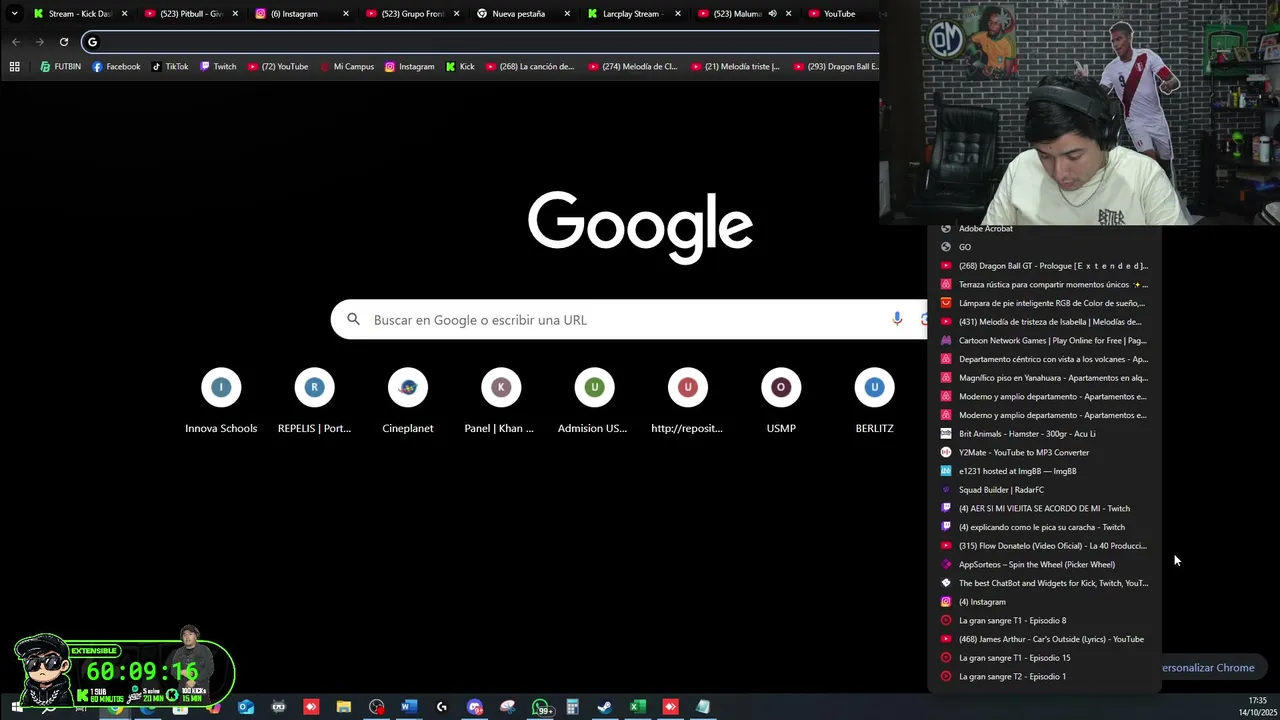Click the Google search box
The height and width of the screenshot is (720, 1280).
coord(630,320)
